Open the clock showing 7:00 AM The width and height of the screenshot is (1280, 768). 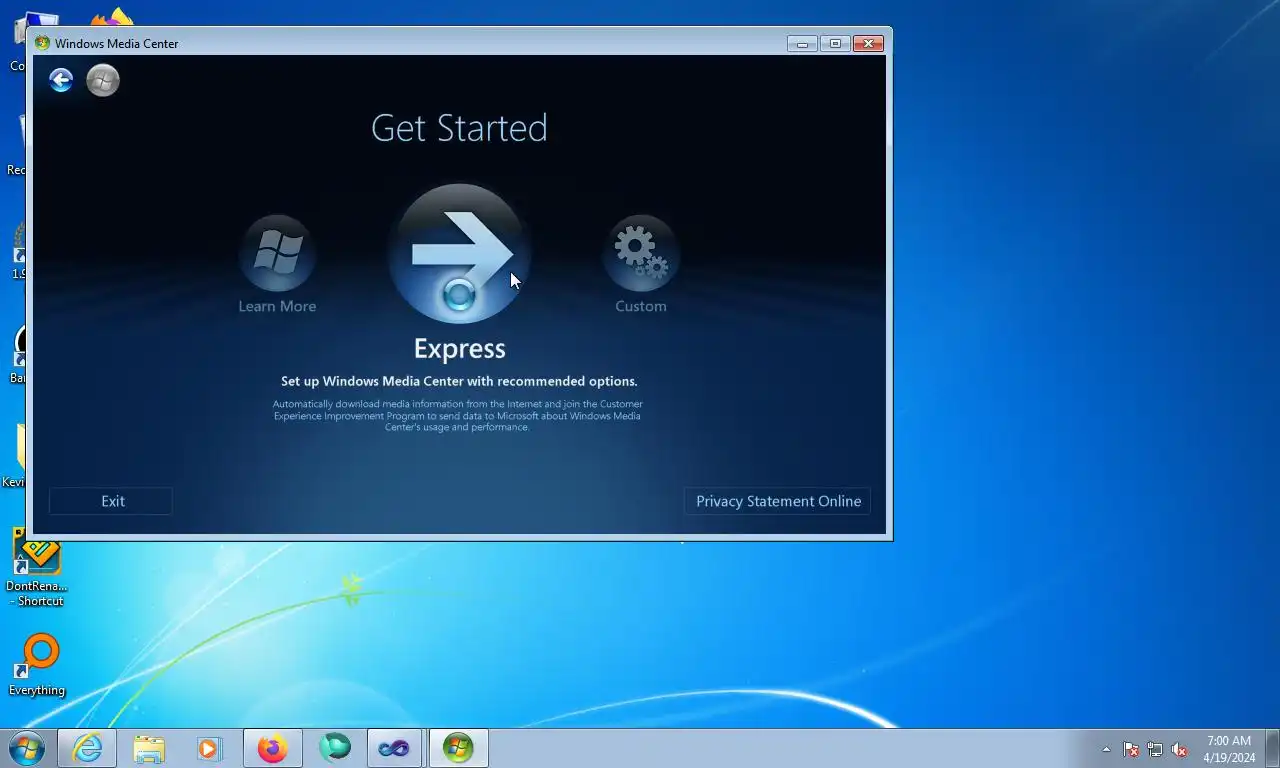[1229, 749]
